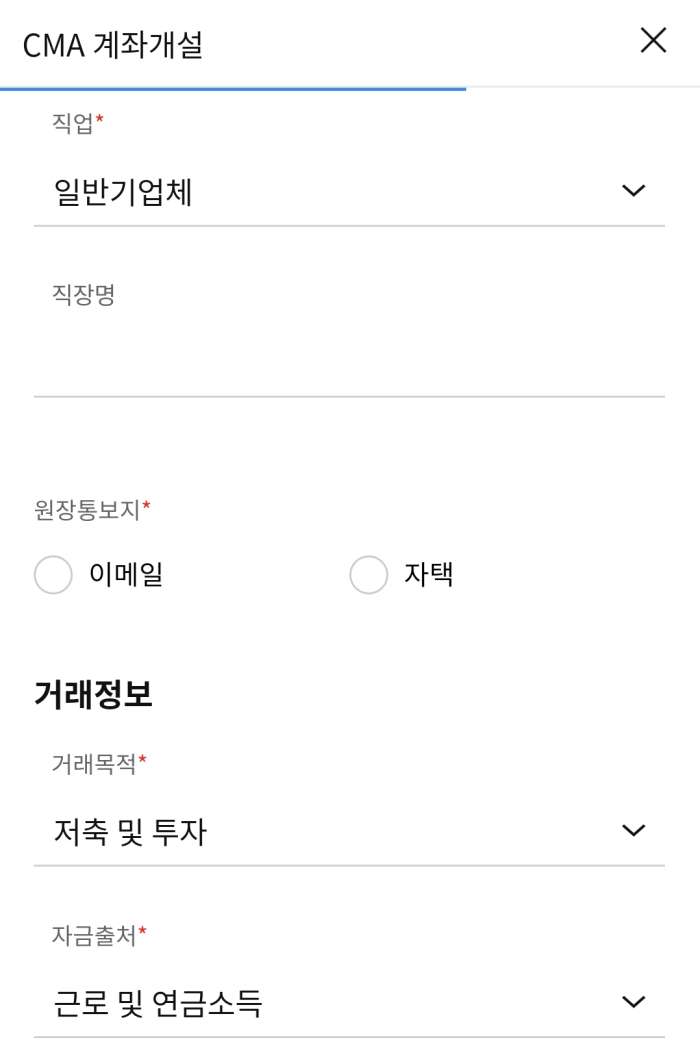Click the 거래정보 section header
700x1040 pixels.
(x=91, y=693)
